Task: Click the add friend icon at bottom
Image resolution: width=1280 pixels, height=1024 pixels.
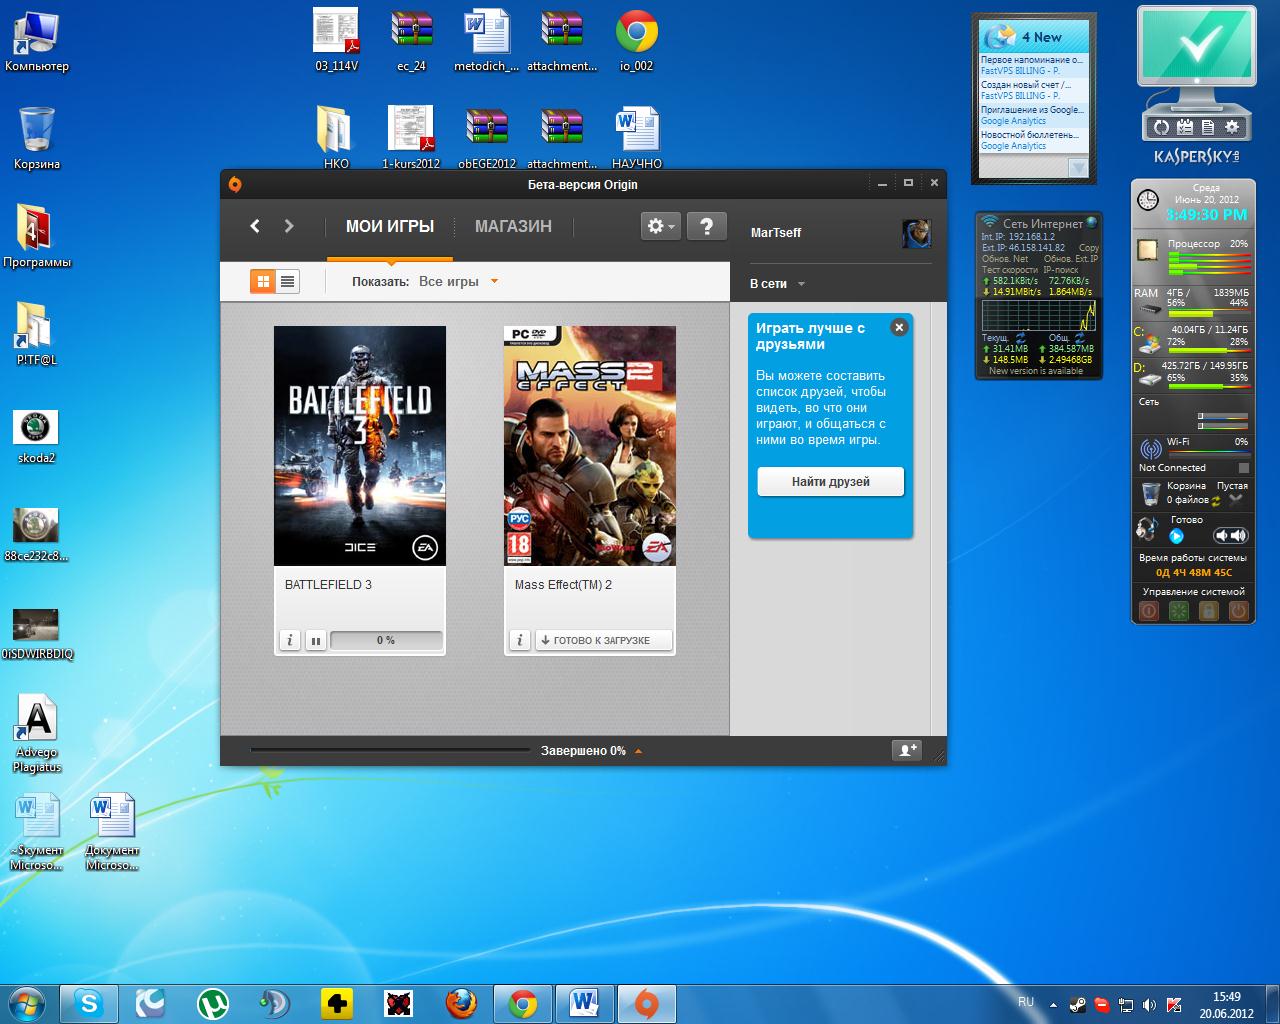Action: (x=906, y=750)
